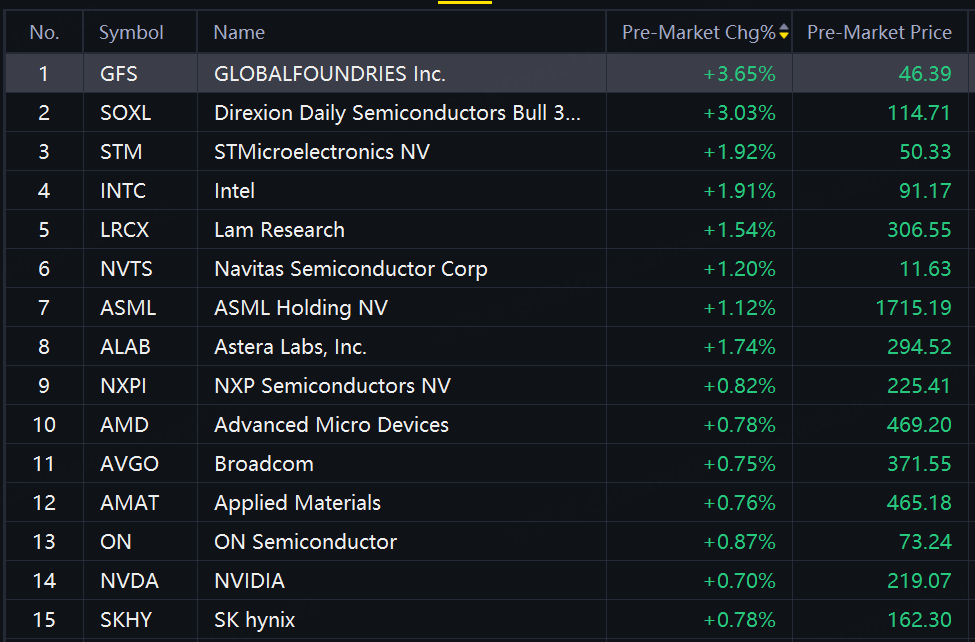Select ON Semiconductor row

tap(487, 542)
